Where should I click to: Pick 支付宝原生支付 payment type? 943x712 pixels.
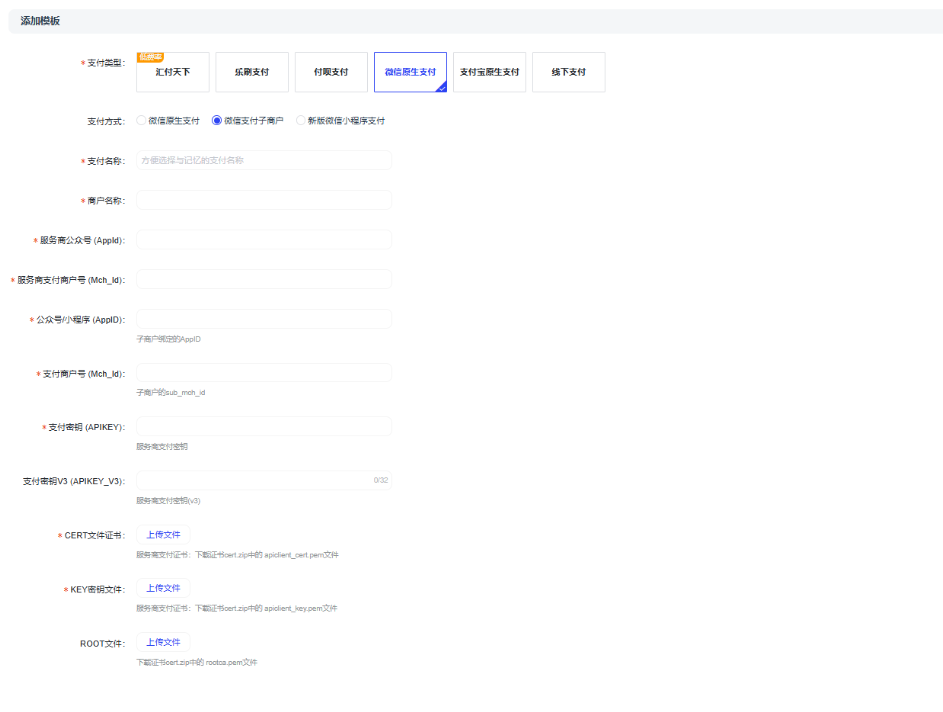click(x=489, y=72)
